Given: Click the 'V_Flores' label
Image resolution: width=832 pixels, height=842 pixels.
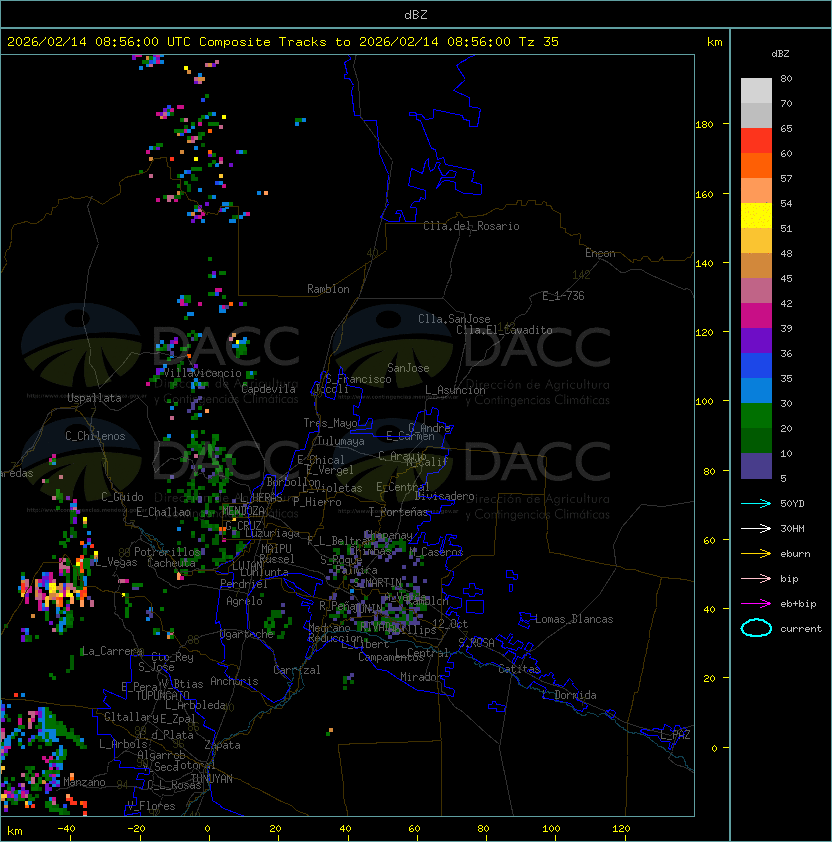Looking at the screenshot, I should pos(151,806).
